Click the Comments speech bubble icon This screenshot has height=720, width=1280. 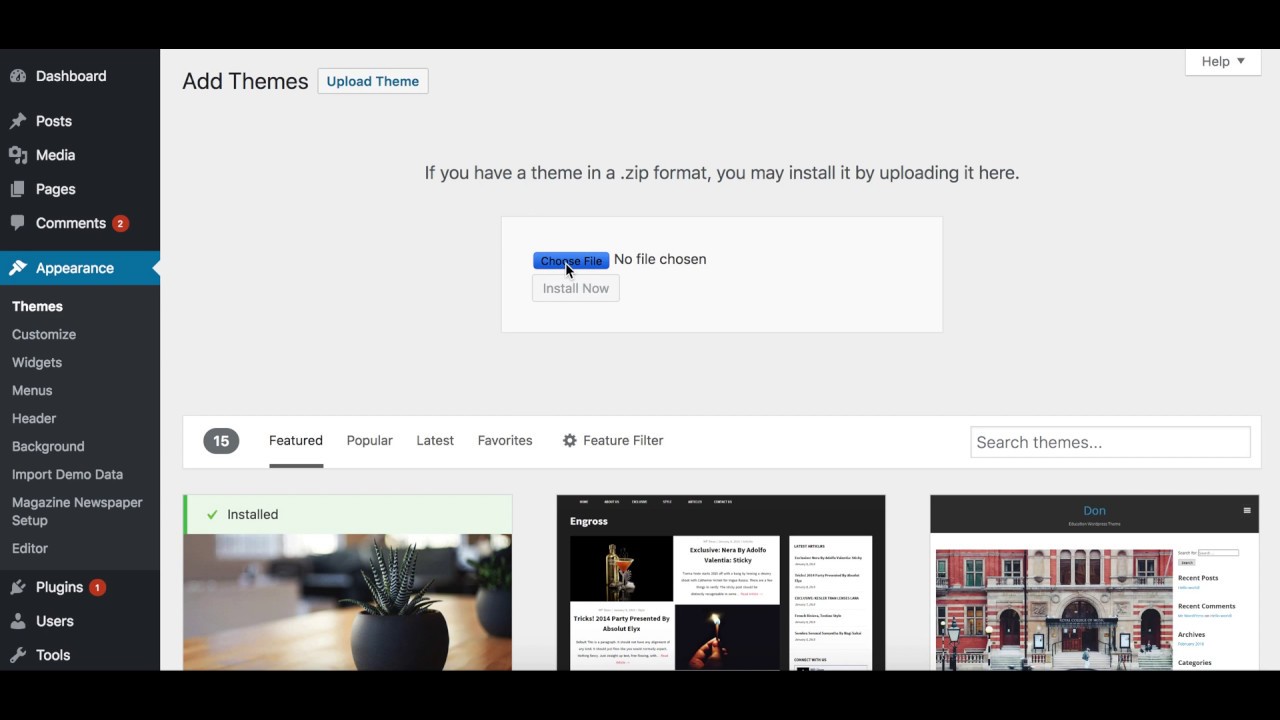(x=18, y=223)
